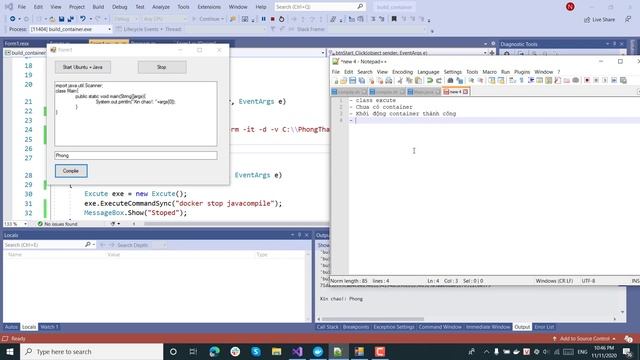The height and width of the screenshot is (360, 640).
Task: Open Live Share in Visual Studio
Action: coord(599,20)
